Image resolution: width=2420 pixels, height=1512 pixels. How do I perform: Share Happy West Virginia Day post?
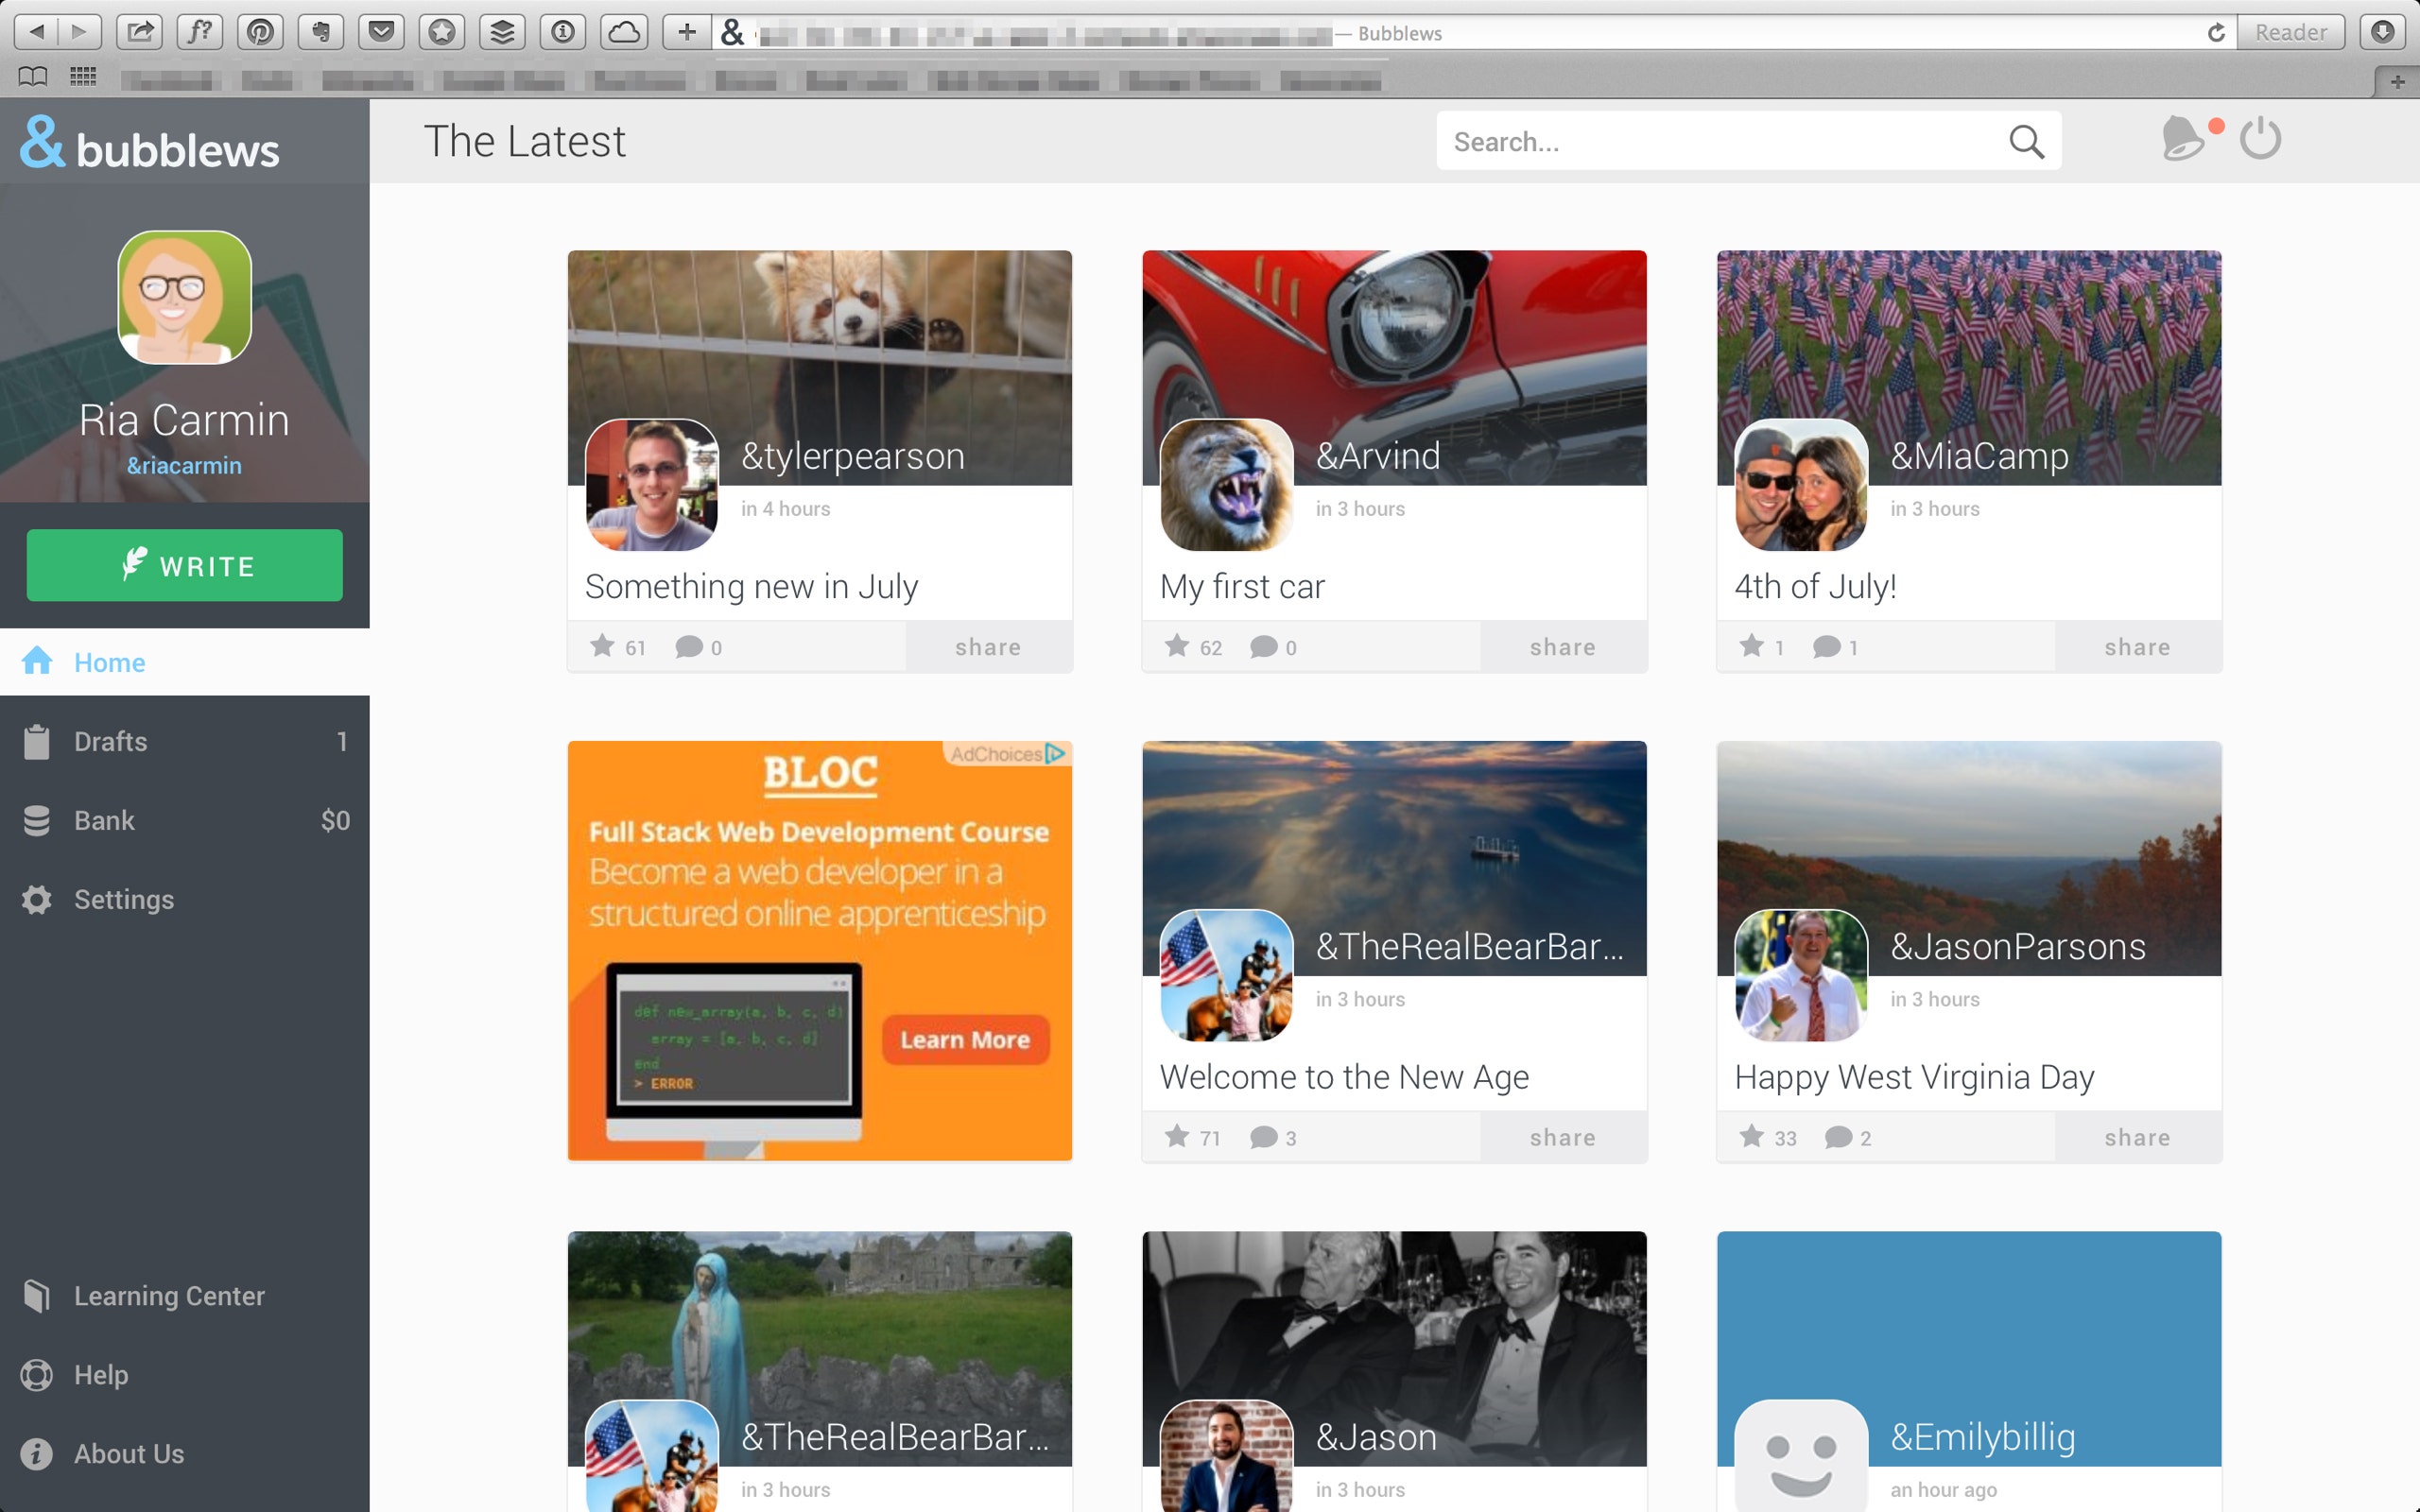2138,1138
